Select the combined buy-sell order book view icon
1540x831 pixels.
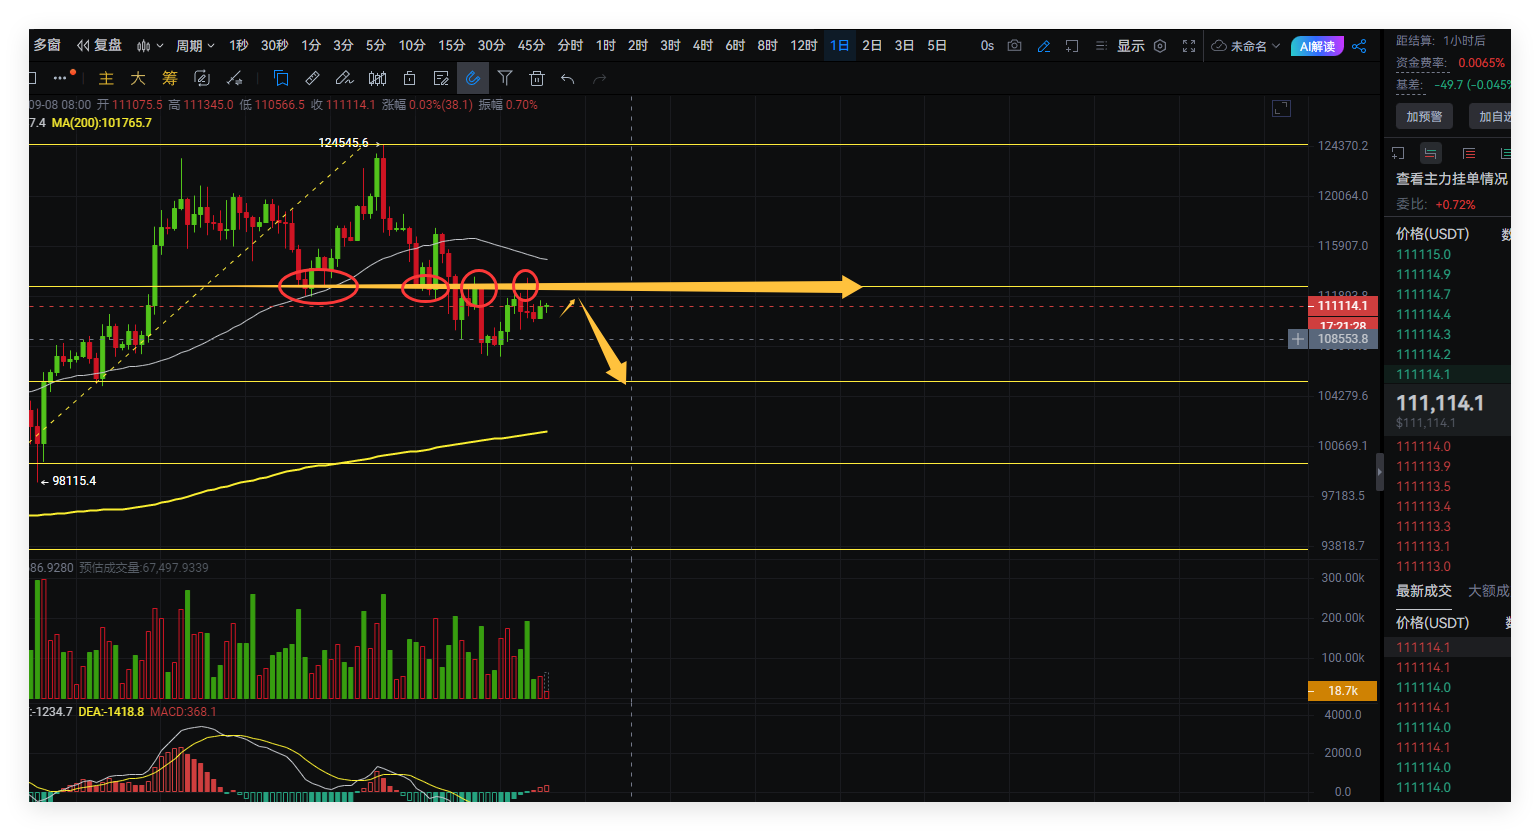click(1431, 153)
